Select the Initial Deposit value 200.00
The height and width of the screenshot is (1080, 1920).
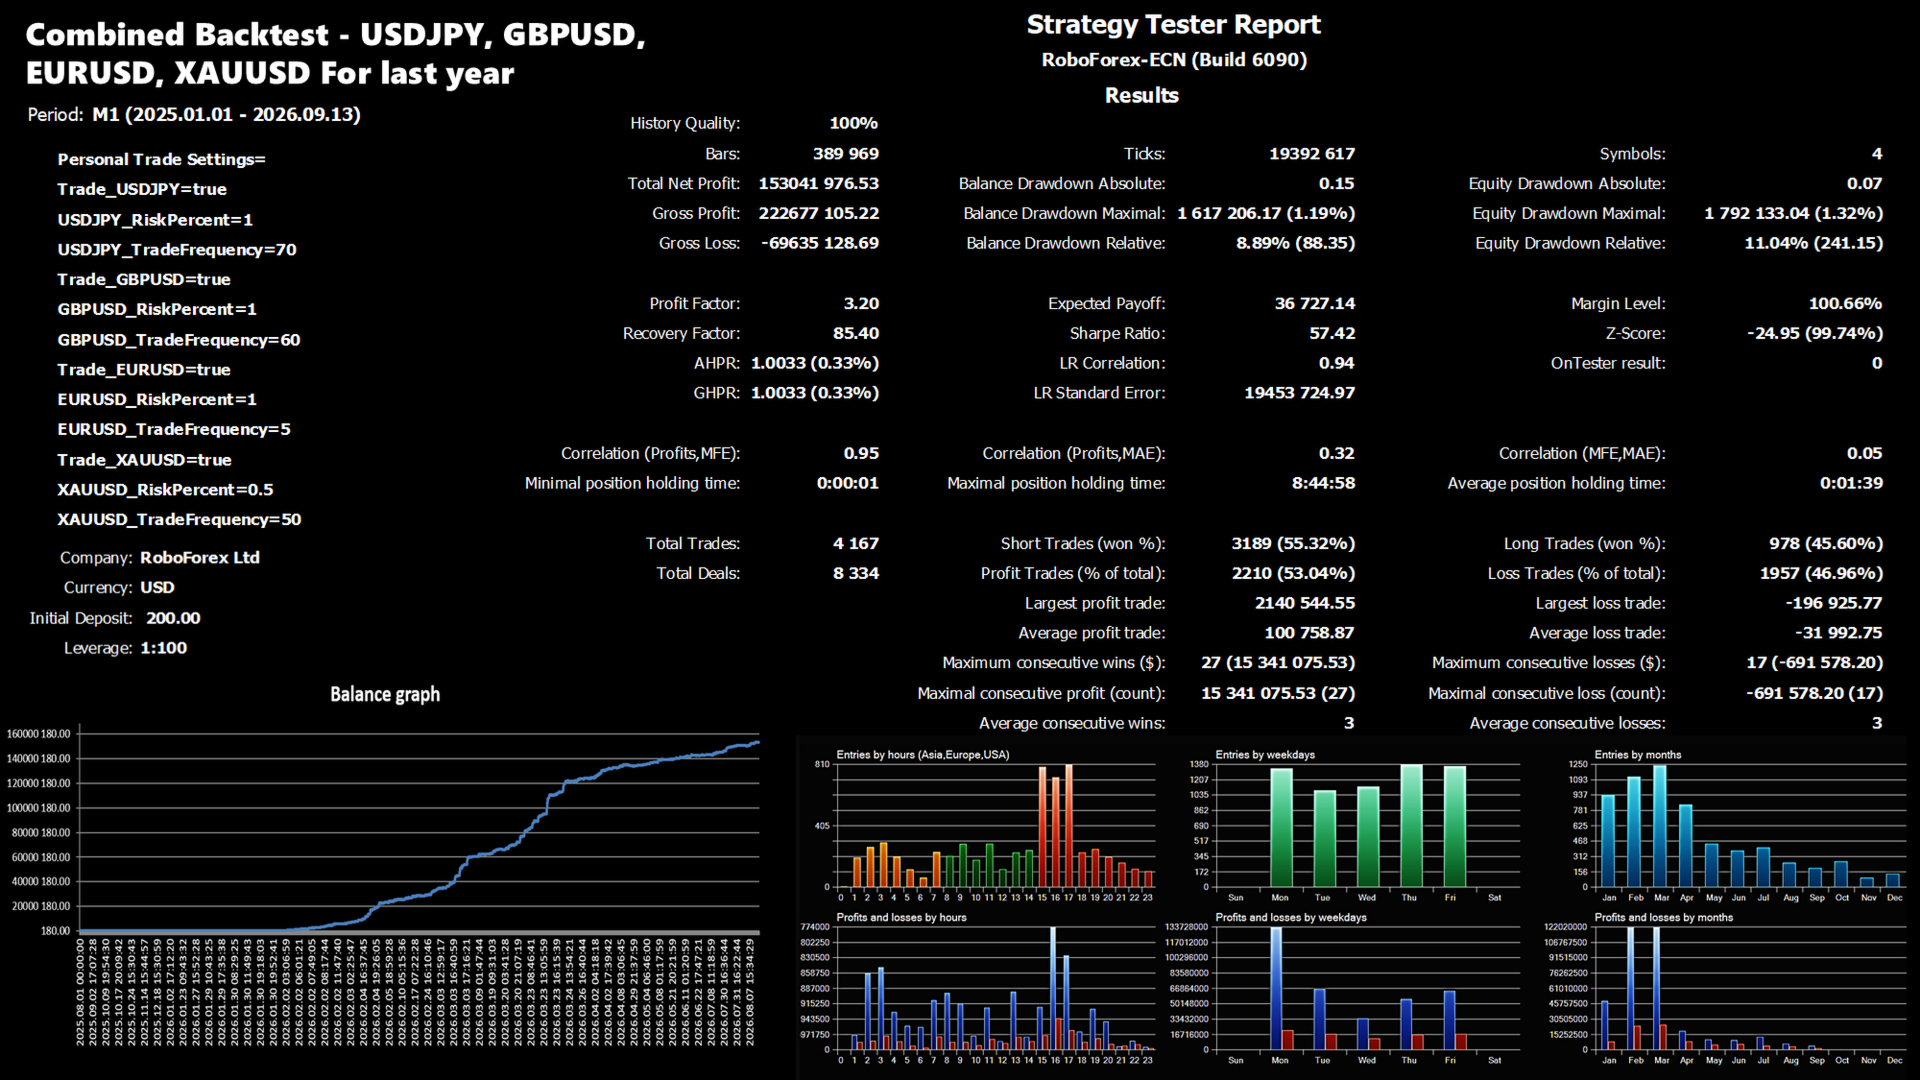(173, 618)
